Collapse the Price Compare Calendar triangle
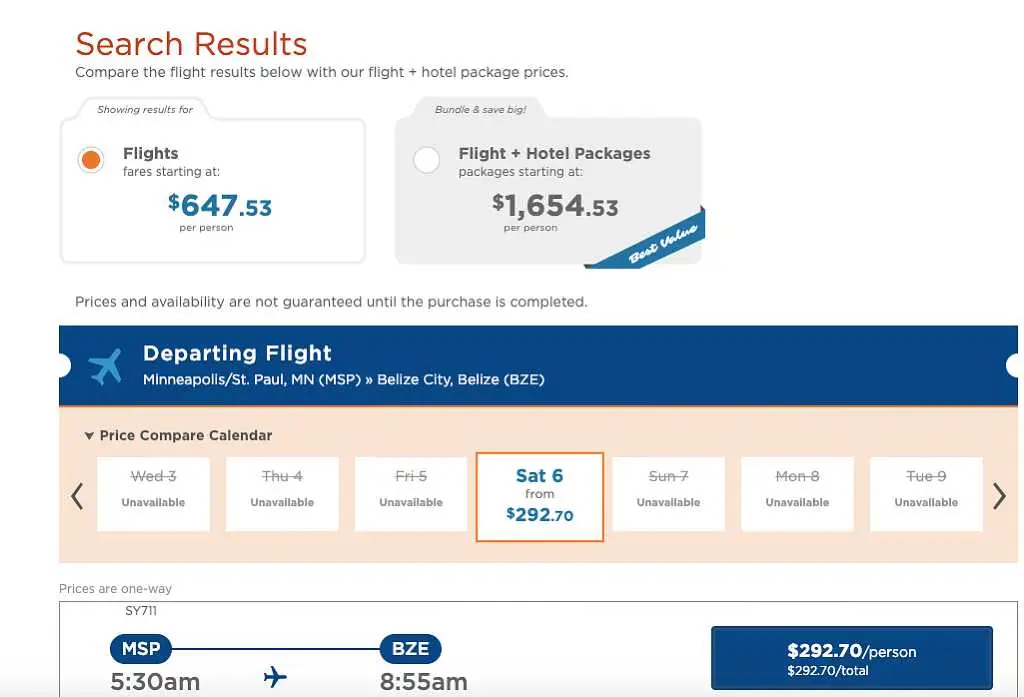1024x697 pixels. tap(89, 436)
